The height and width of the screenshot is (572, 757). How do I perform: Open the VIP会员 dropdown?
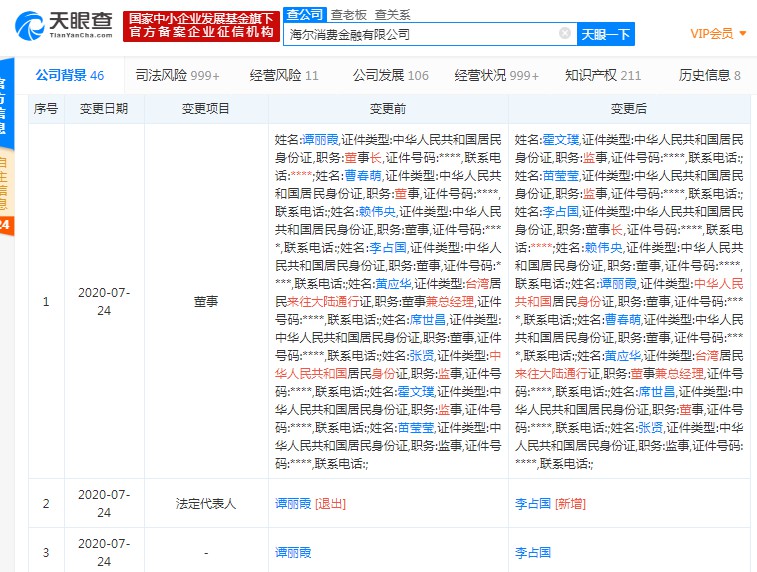coord(718,34)
